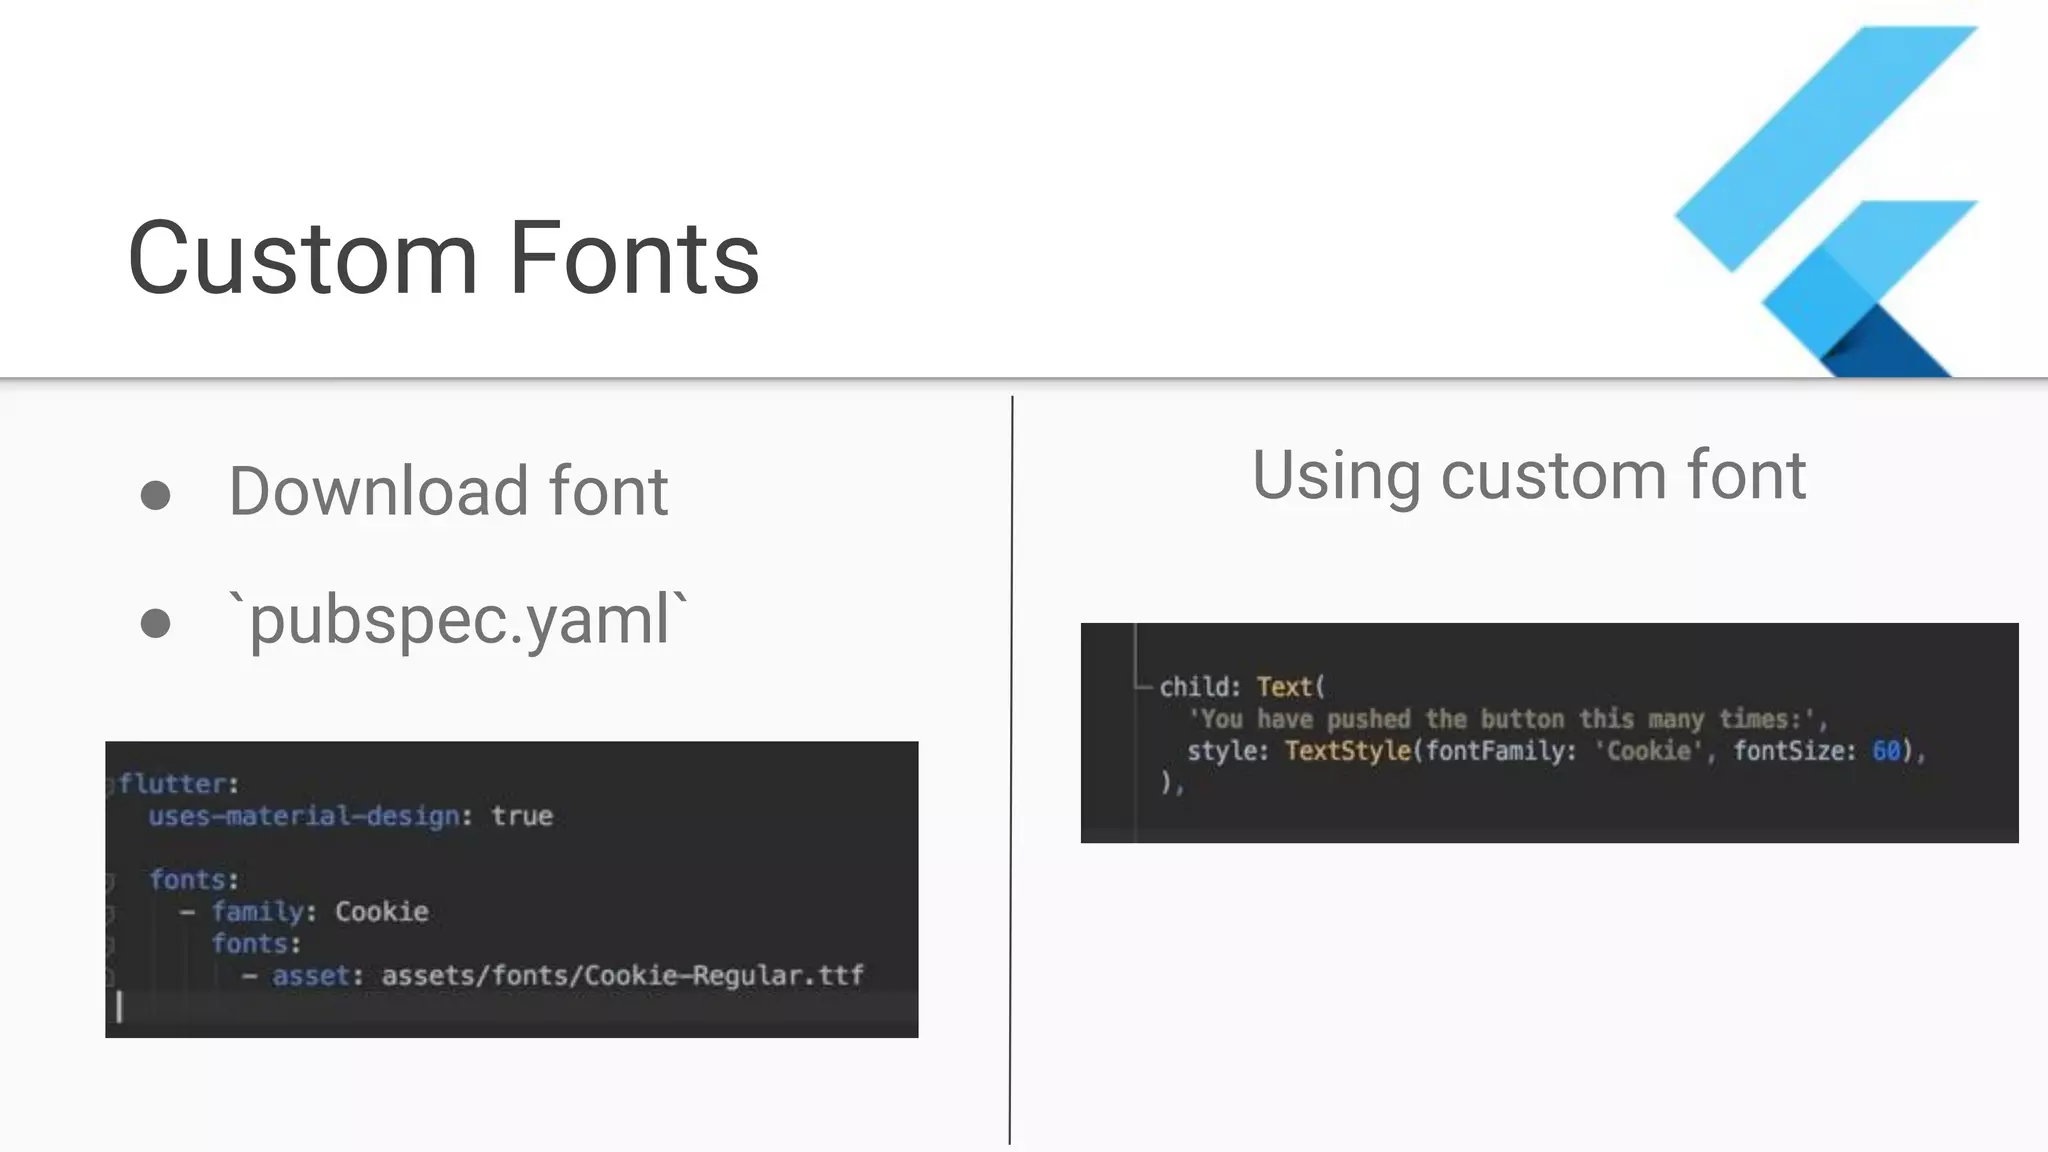Viewport: 2048px width, 1152px height.
Task: Click the 'child: Text(' code line
Action: [1242, 687]
